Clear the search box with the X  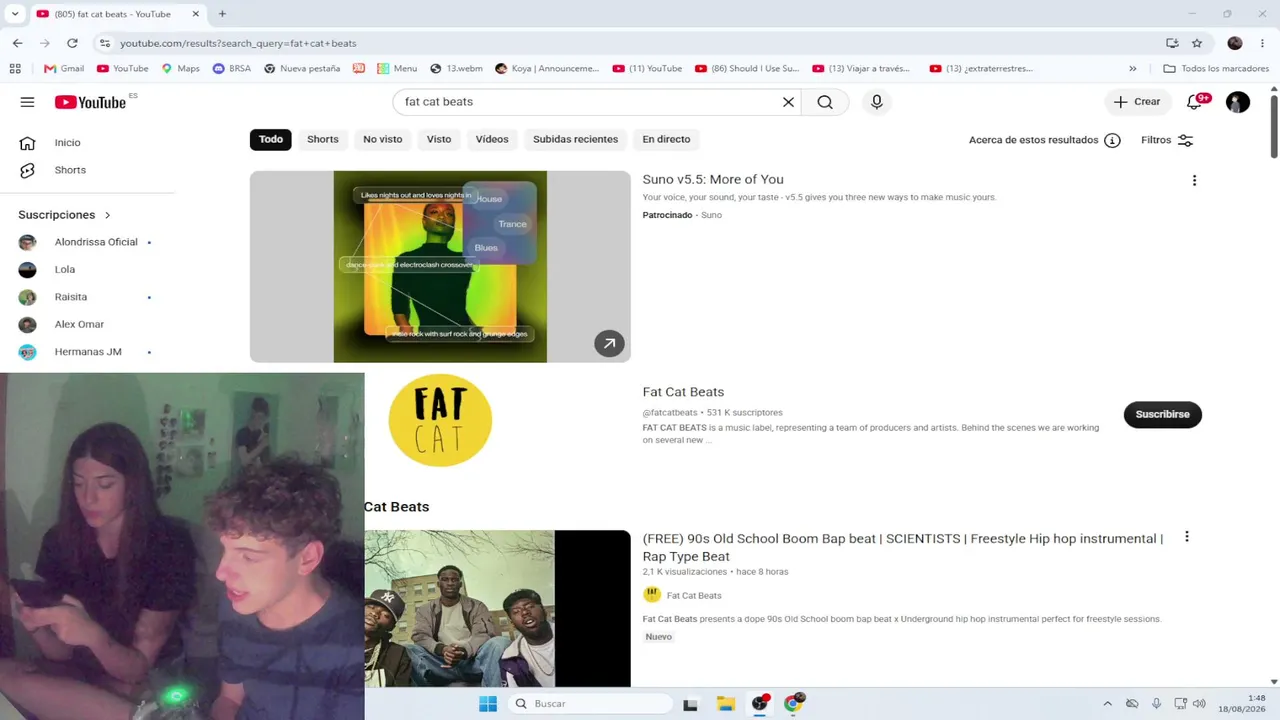(x=788, y=102)
